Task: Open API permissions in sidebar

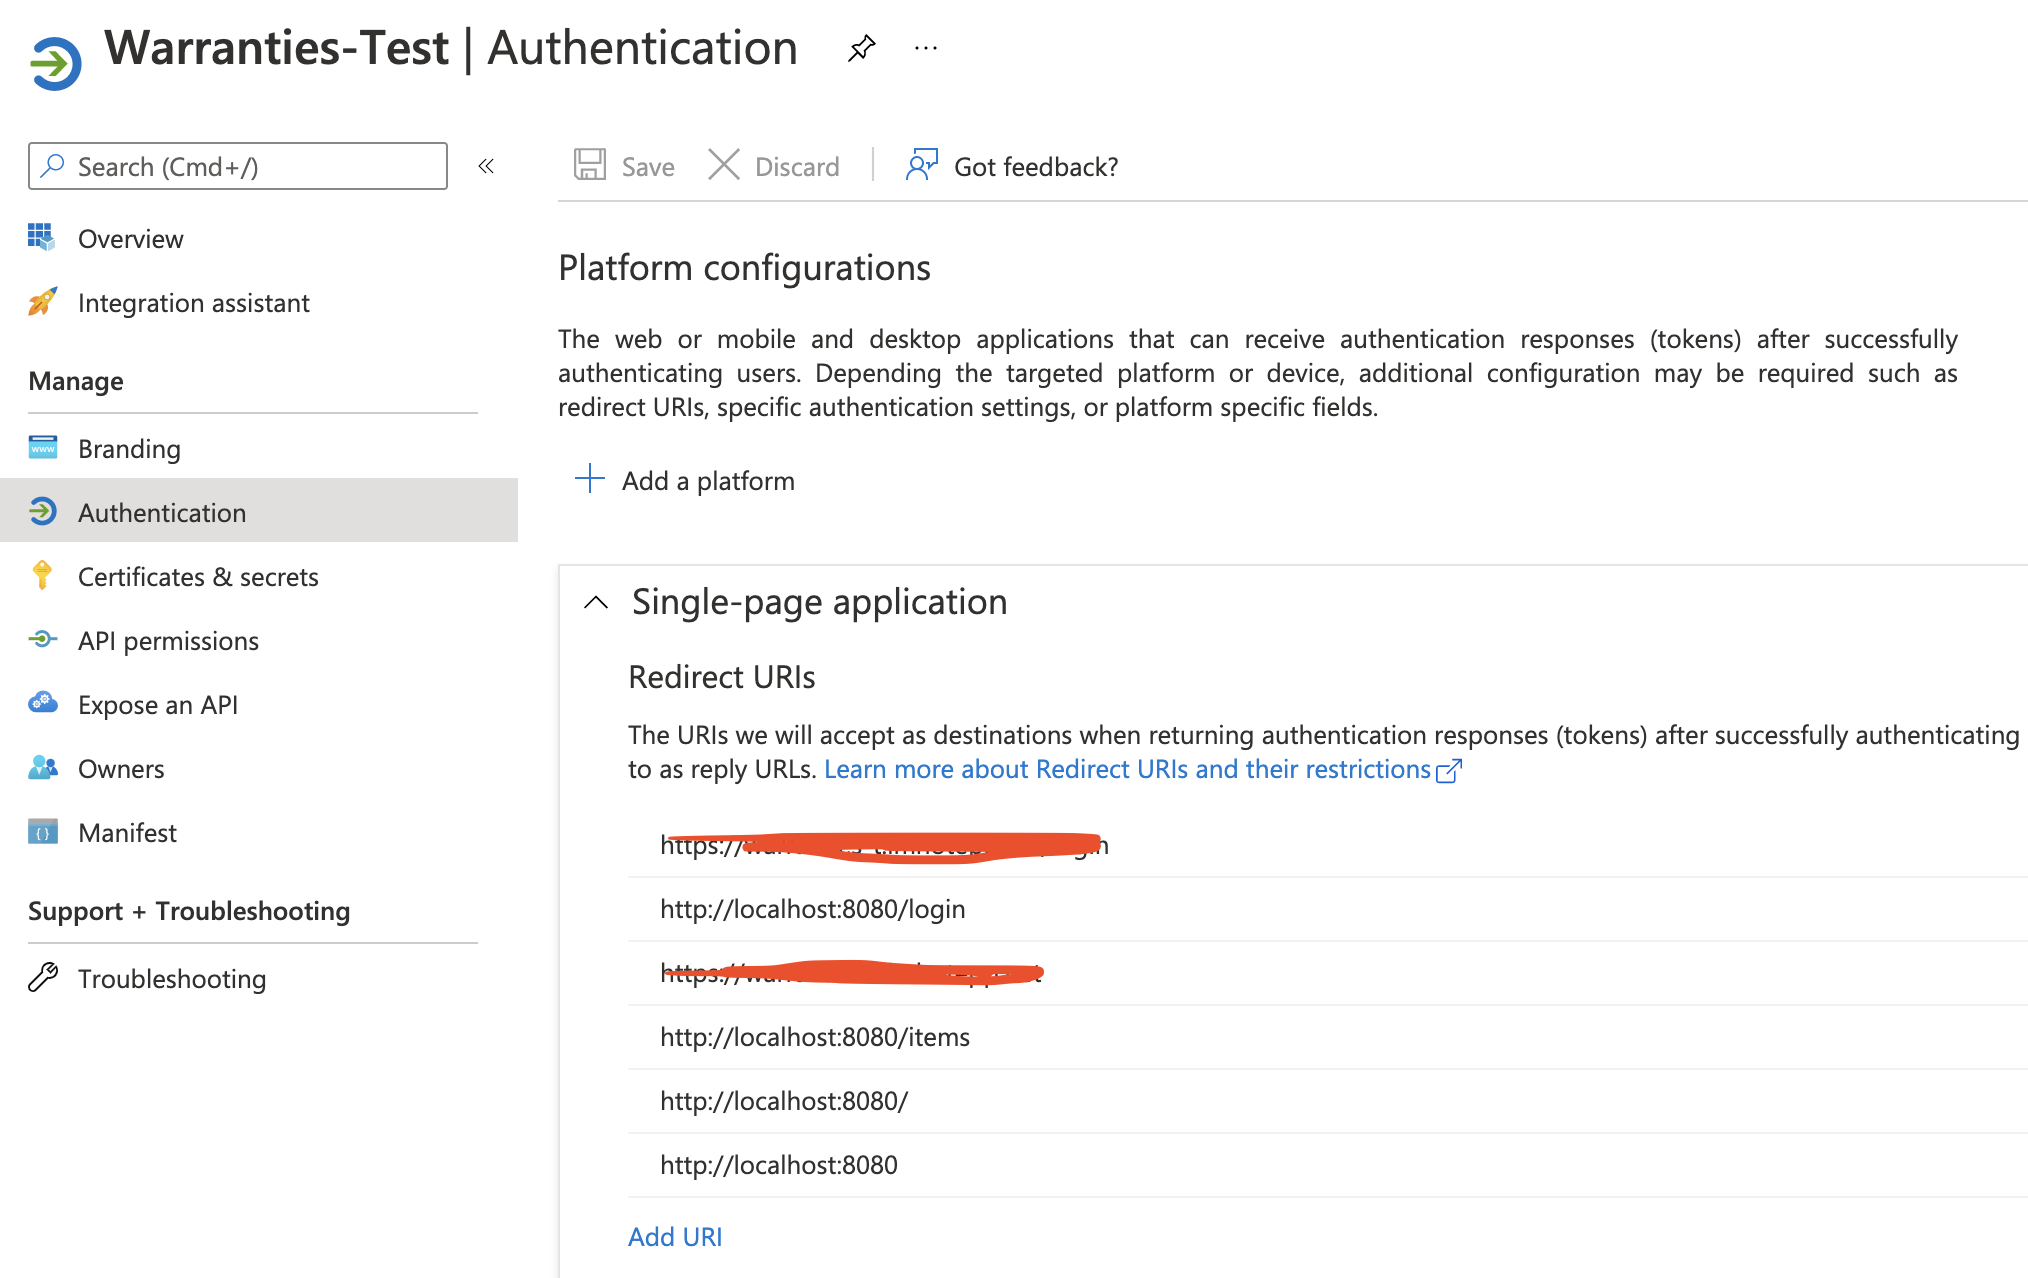Action: click(x=168, y=641)
